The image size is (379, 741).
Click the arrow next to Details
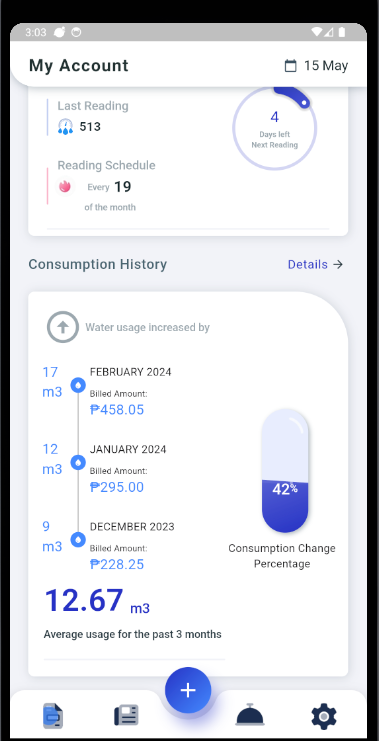[x=337, y=264]
